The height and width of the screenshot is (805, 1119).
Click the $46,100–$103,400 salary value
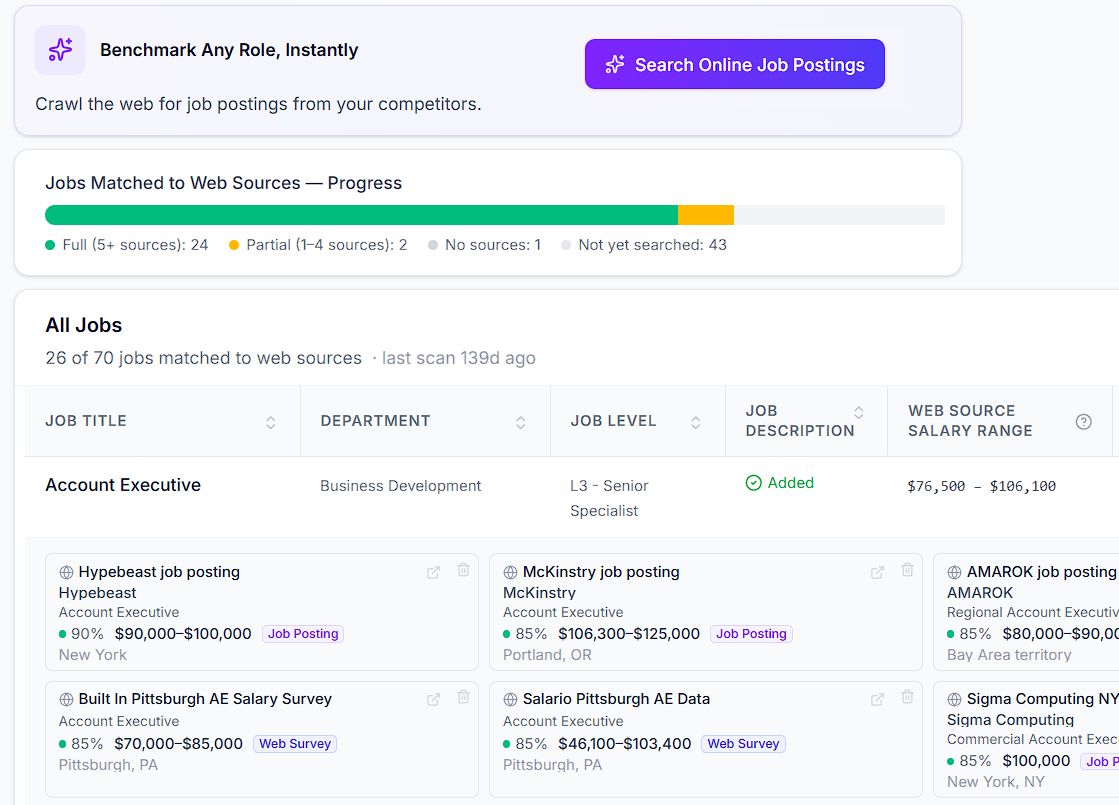(624, 744)
